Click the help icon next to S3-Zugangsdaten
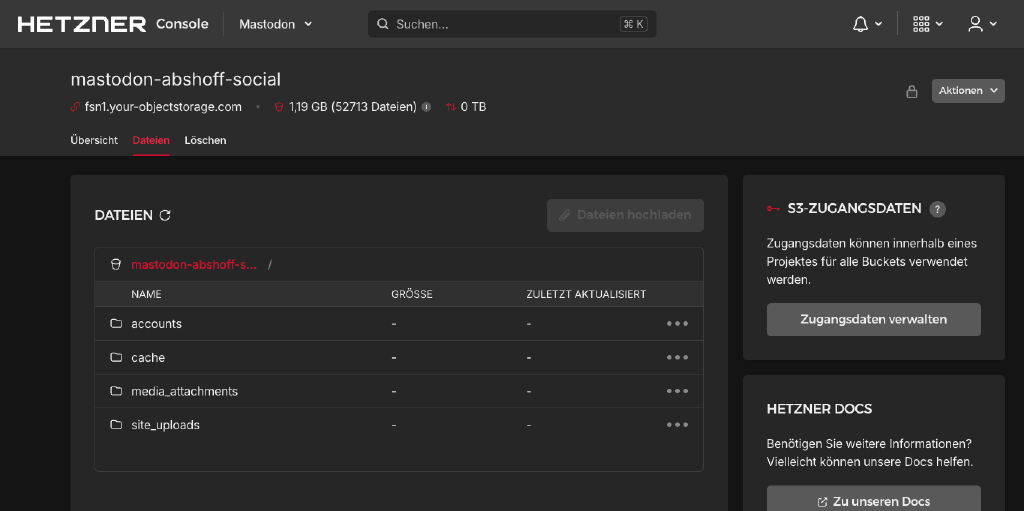Screen dimensions: 1024x511 [x=938, y=209]
